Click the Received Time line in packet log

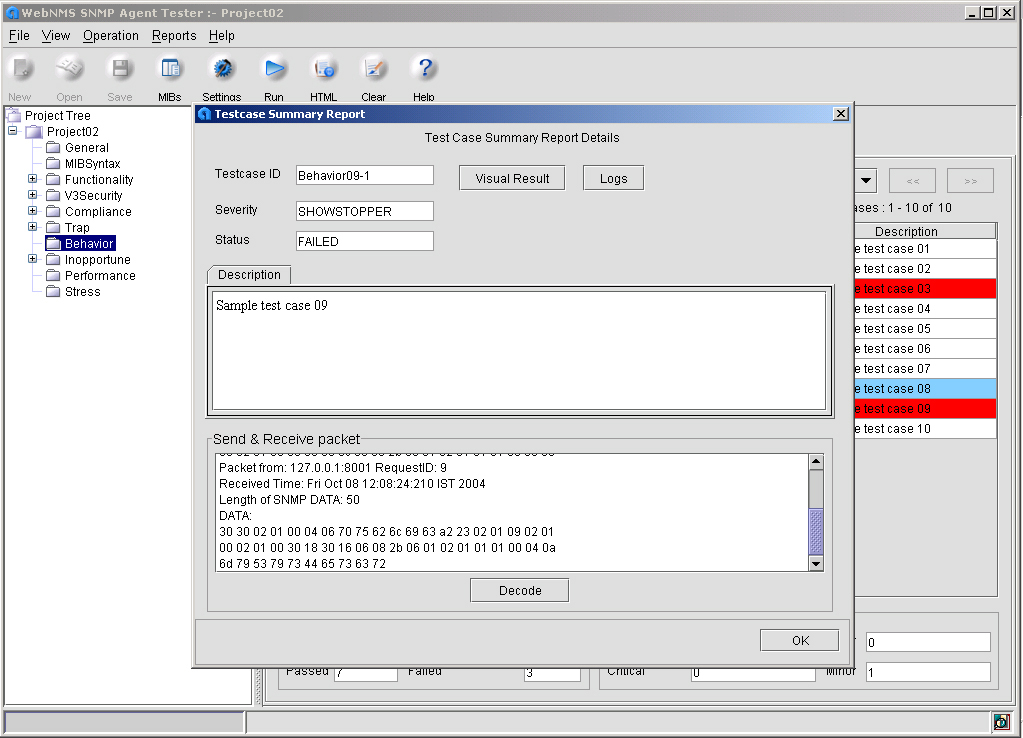352,484
